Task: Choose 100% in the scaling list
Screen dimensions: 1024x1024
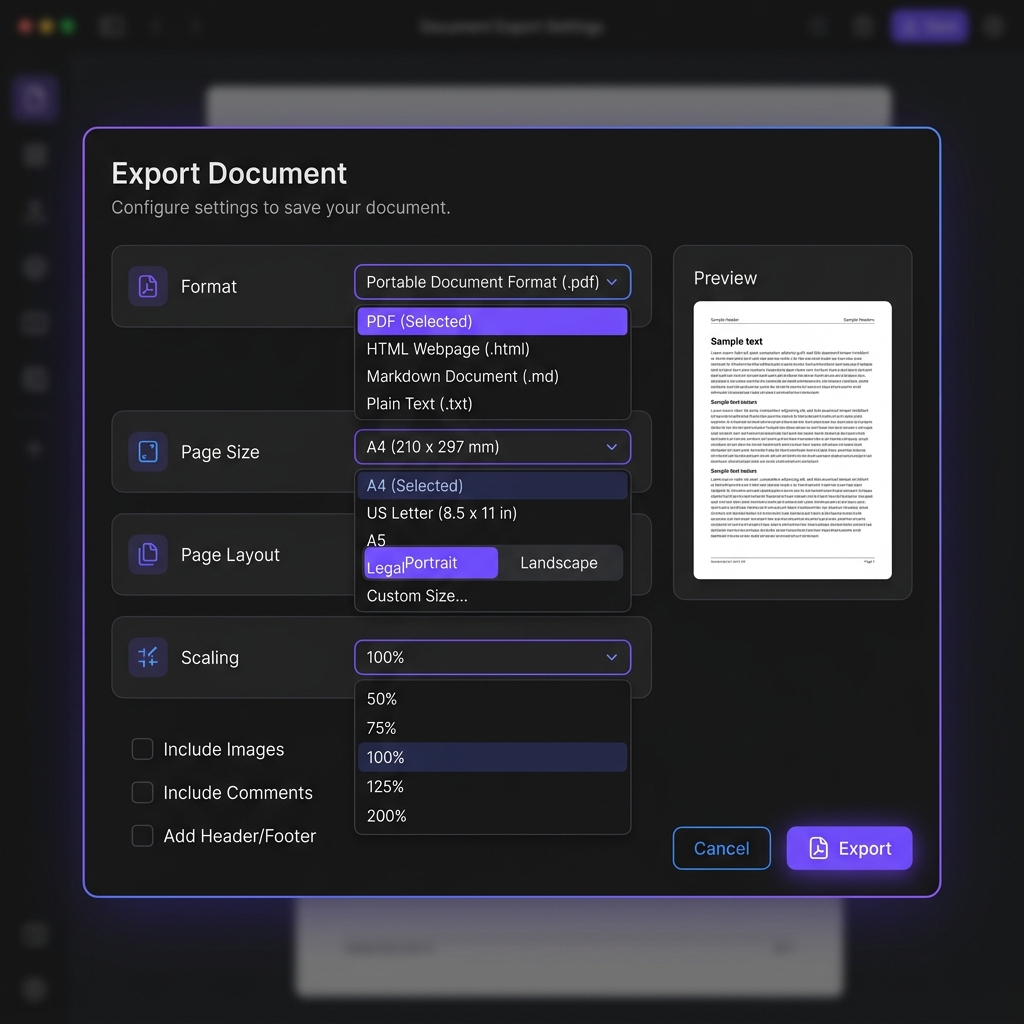Action: pos(492,757)
